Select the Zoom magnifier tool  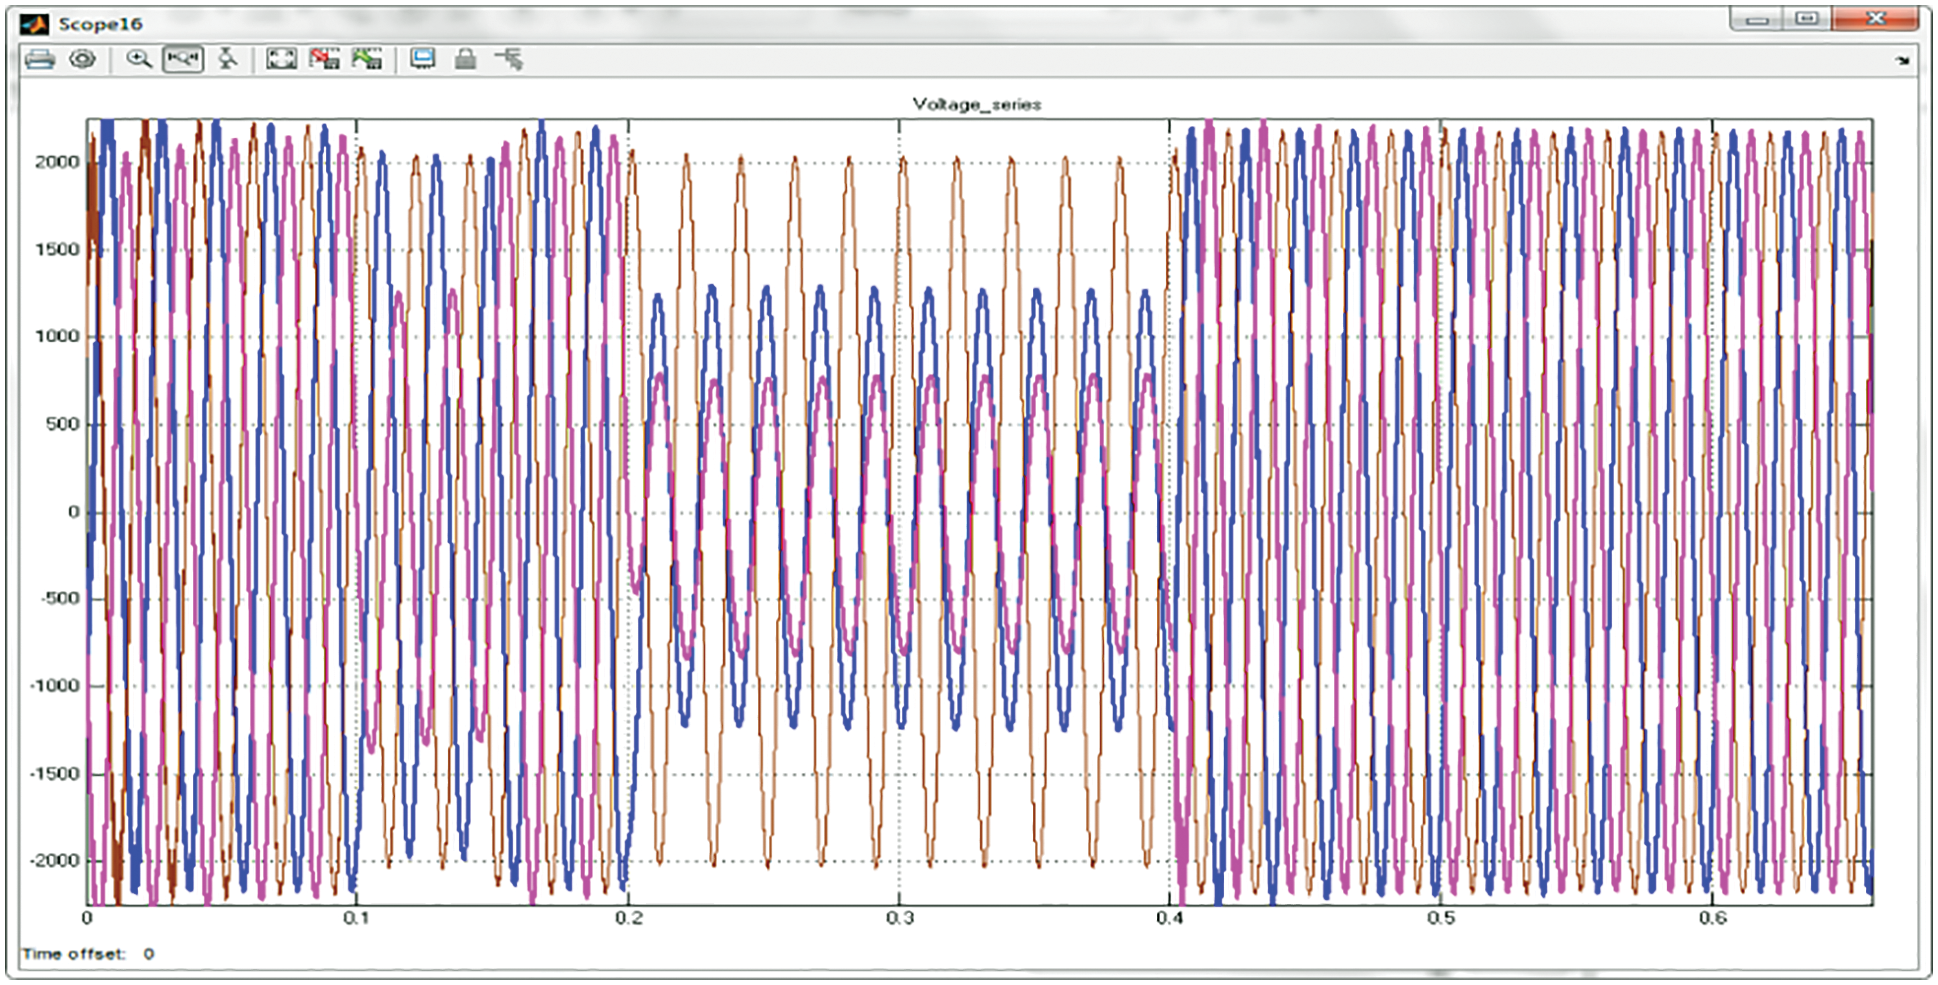coord(139,60)
